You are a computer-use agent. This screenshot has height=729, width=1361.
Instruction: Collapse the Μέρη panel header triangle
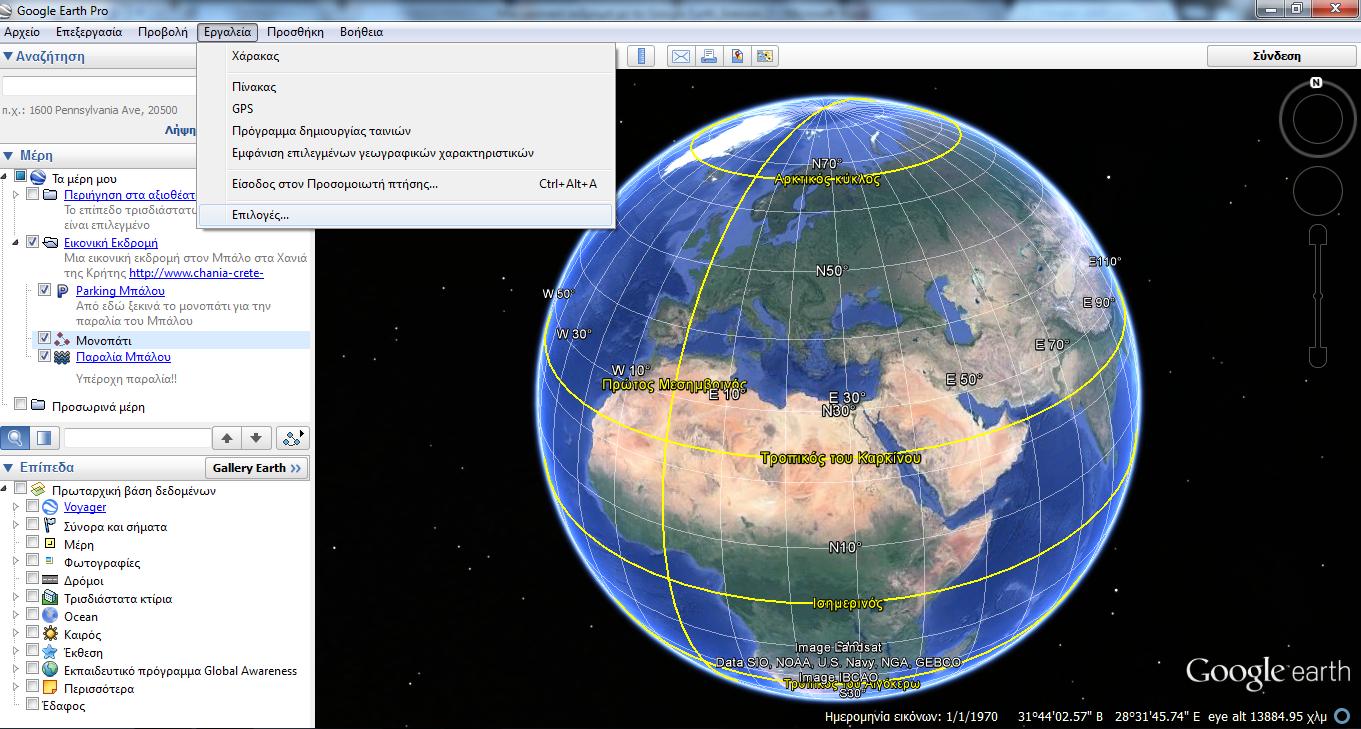[x=8, y=155]
